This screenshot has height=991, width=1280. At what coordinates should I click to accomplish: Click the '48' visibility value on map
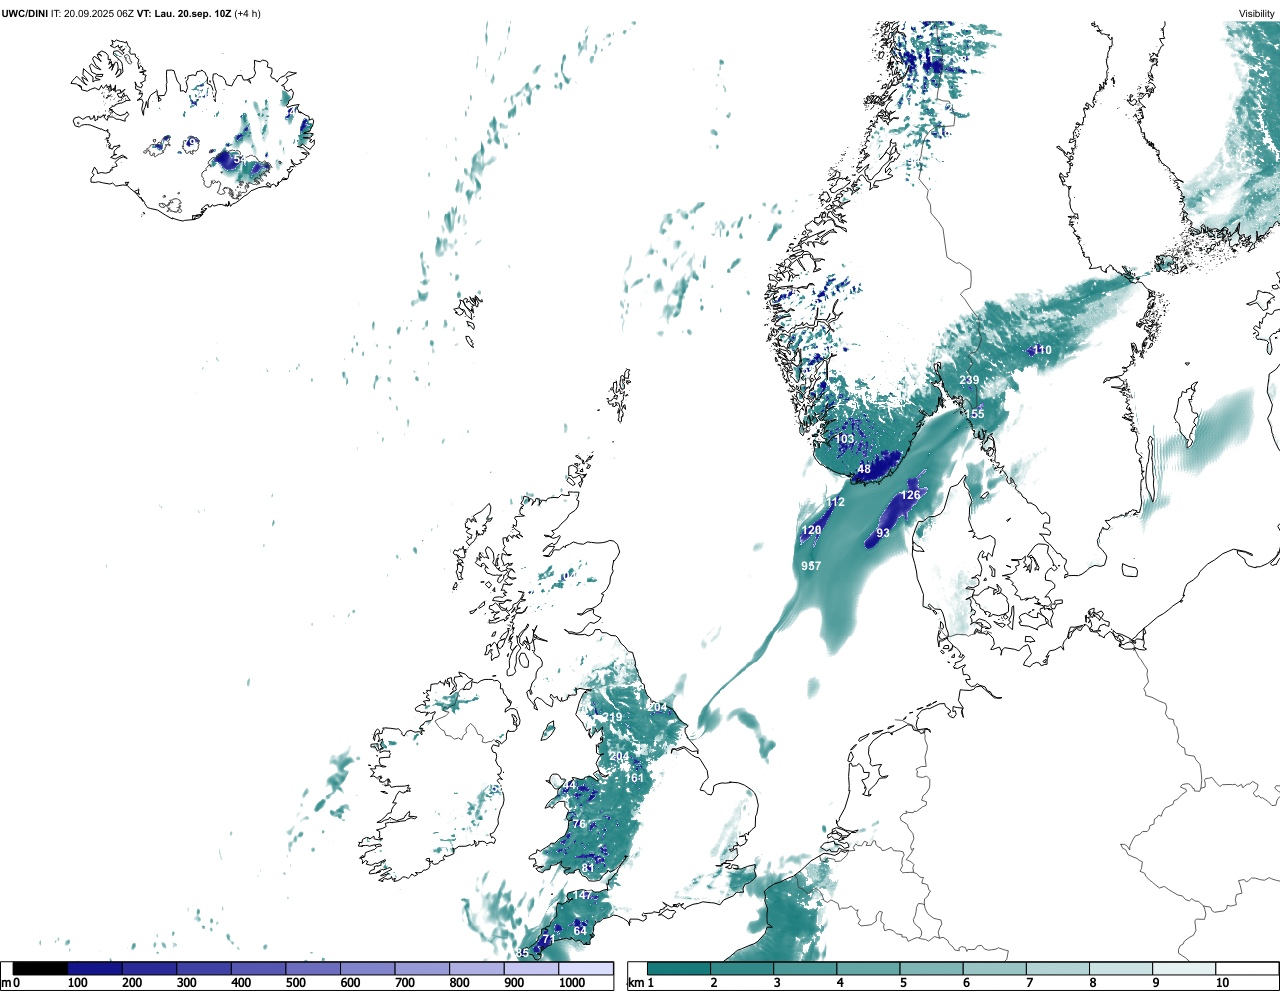point(864,469)
